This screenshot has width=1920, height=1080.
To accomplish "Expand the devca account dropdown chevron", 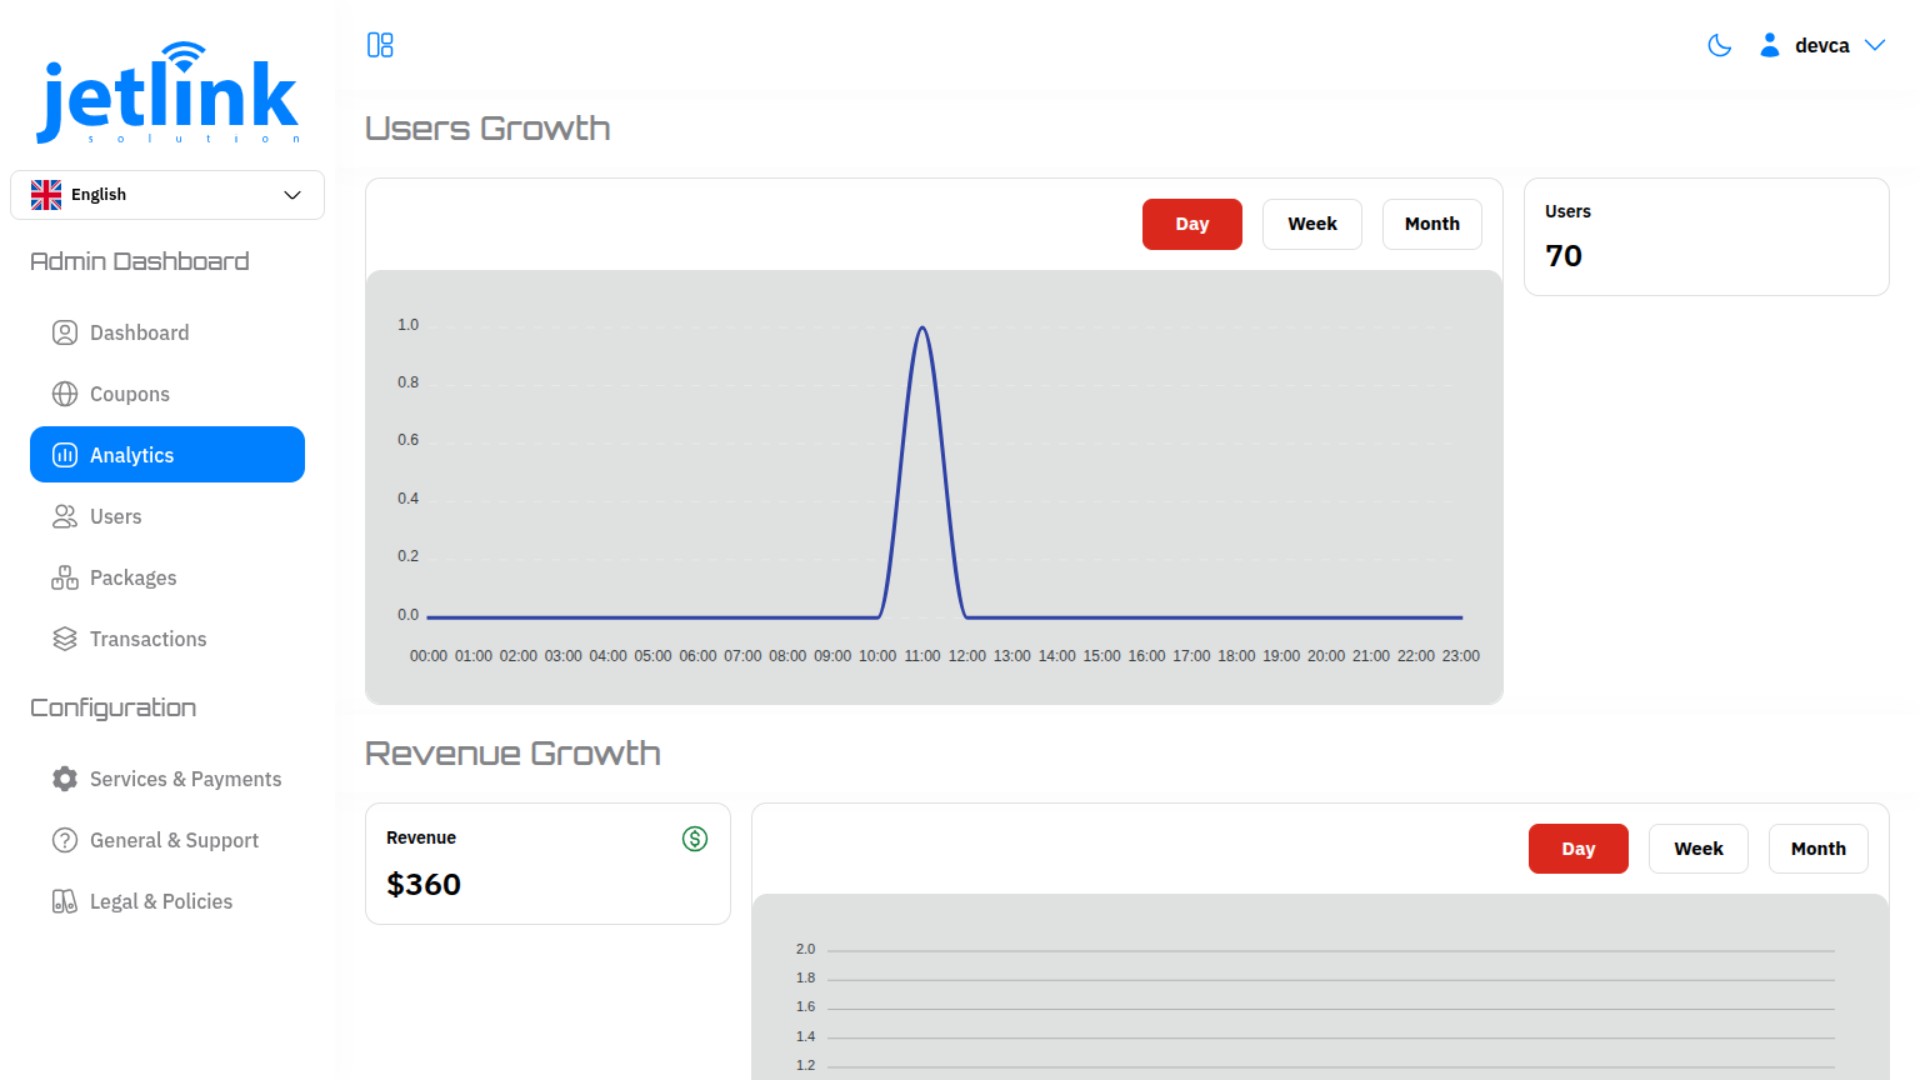I will (x=1875, y=45).
